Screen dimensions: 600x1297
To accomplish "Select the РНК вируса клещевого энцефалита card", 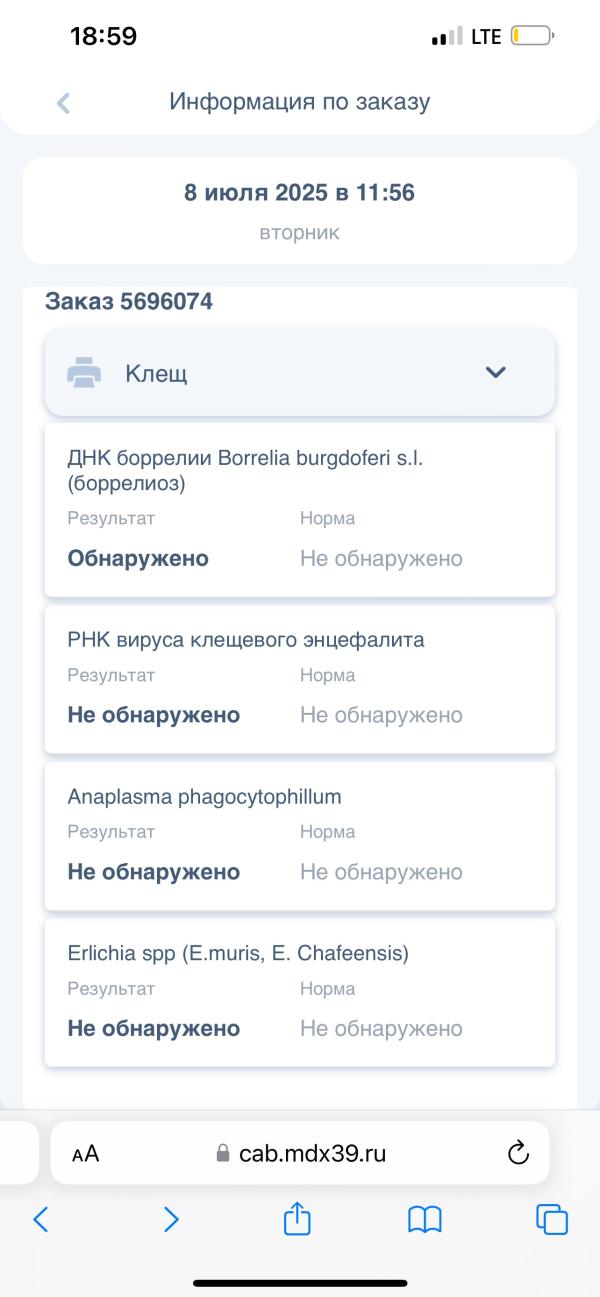I will [x=300, y=679].
